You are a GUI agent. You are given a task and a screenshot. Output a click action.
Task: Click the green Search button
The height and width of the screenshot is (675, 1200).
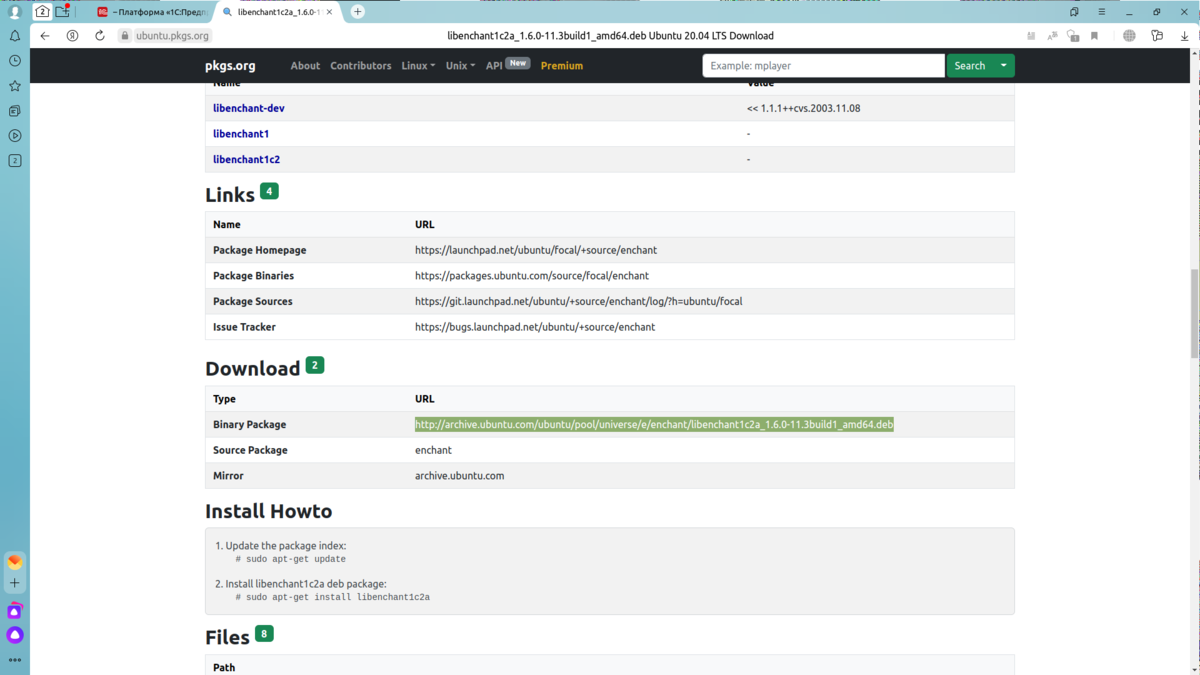coord(969,66)
